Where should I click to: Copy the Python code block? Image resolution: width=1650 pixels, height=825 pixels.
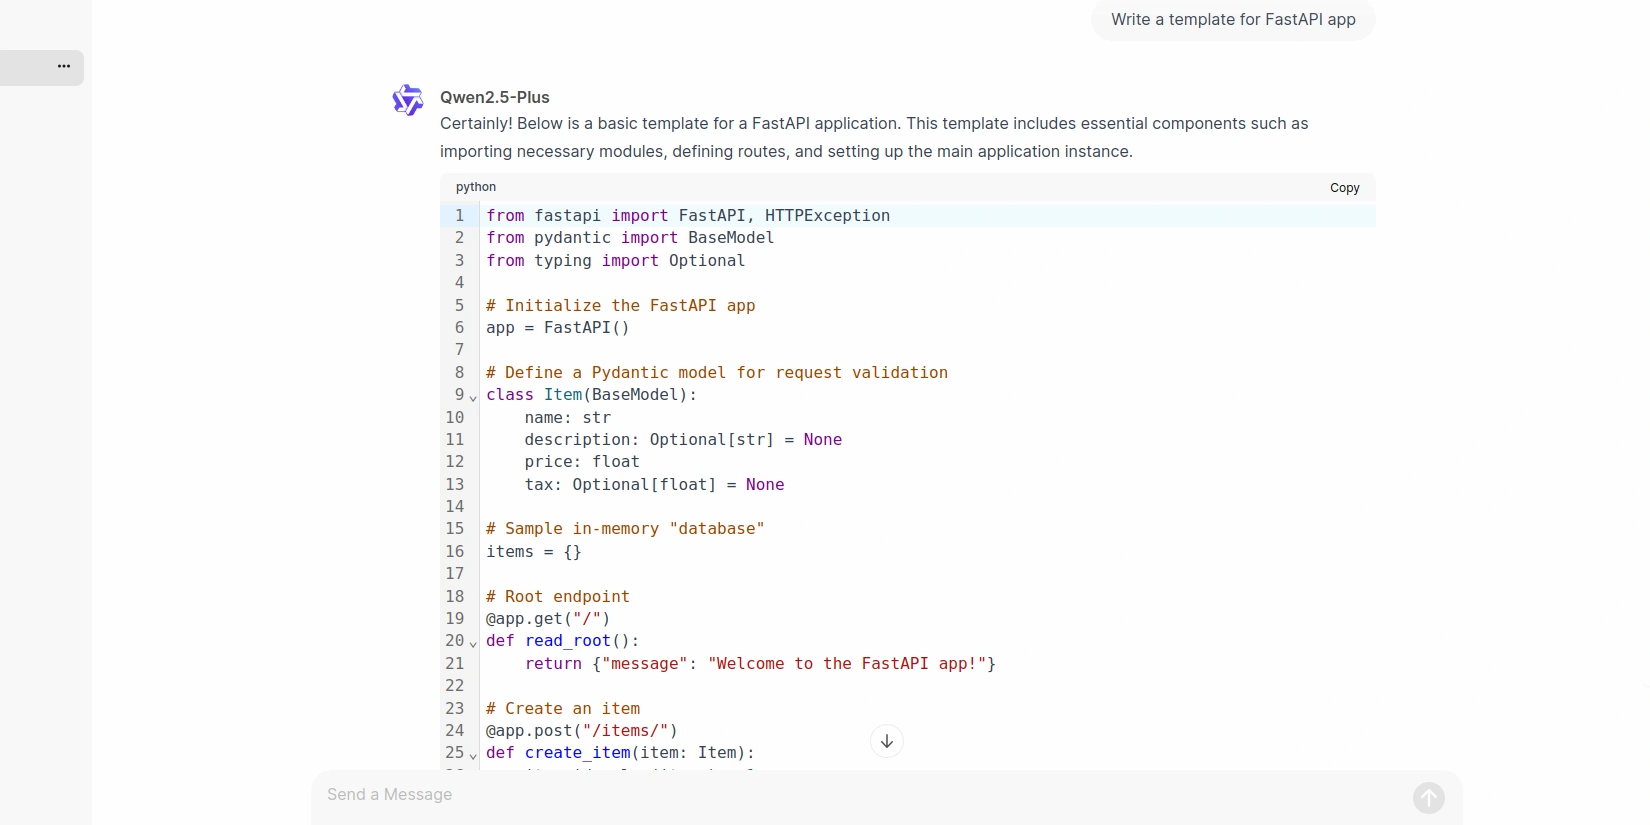(x=1344, y=188)
